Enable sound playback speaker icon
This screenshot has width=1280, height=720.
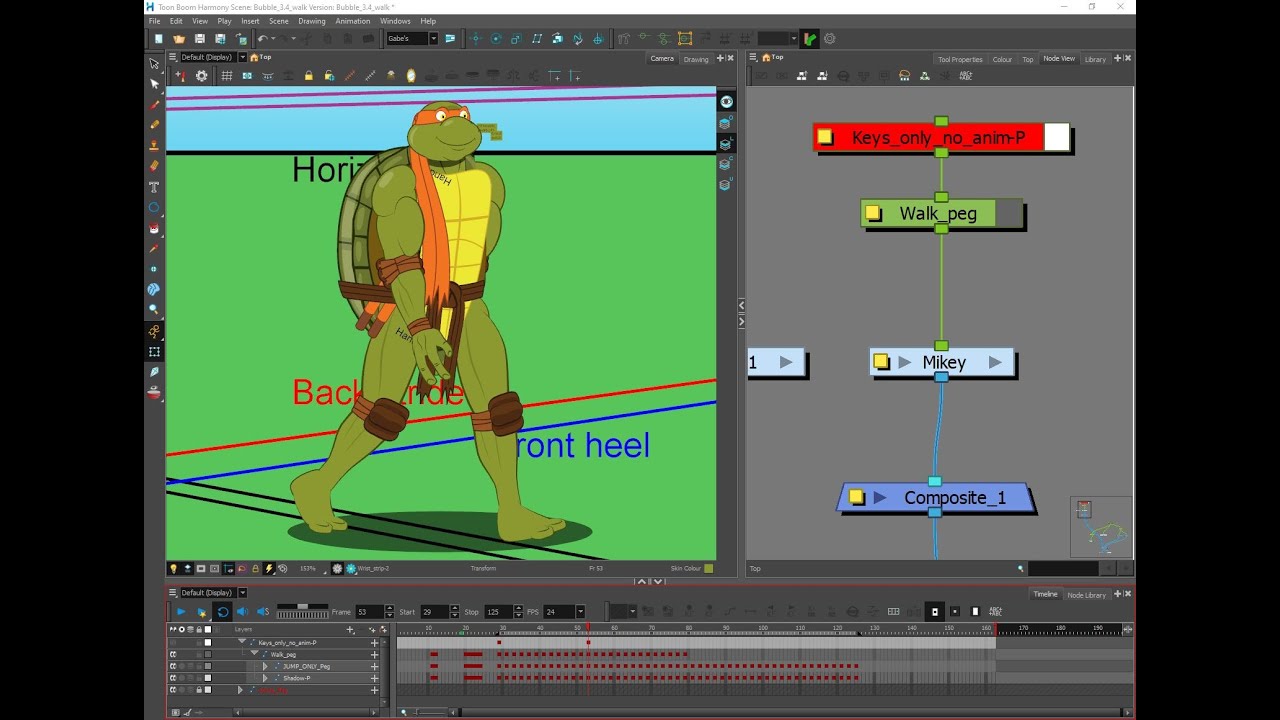[x=242, y=612]
